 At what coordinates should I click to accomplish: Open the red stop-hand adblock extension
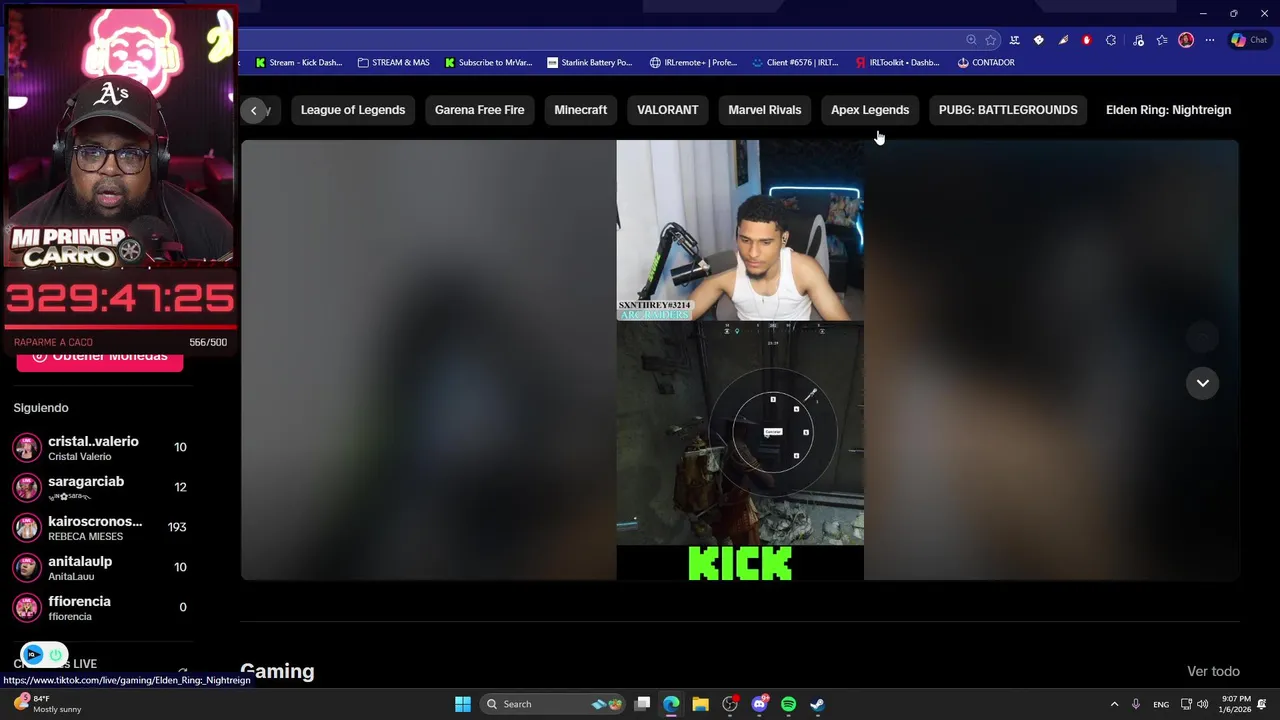tap(1087, 40)
